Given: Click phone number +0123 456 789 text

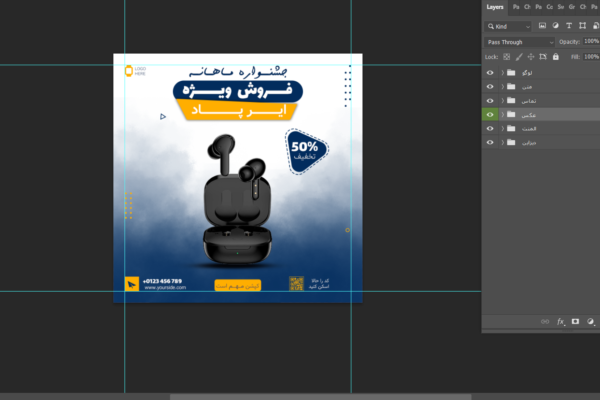Looking at the screenshot, I should tap(162, 281).
